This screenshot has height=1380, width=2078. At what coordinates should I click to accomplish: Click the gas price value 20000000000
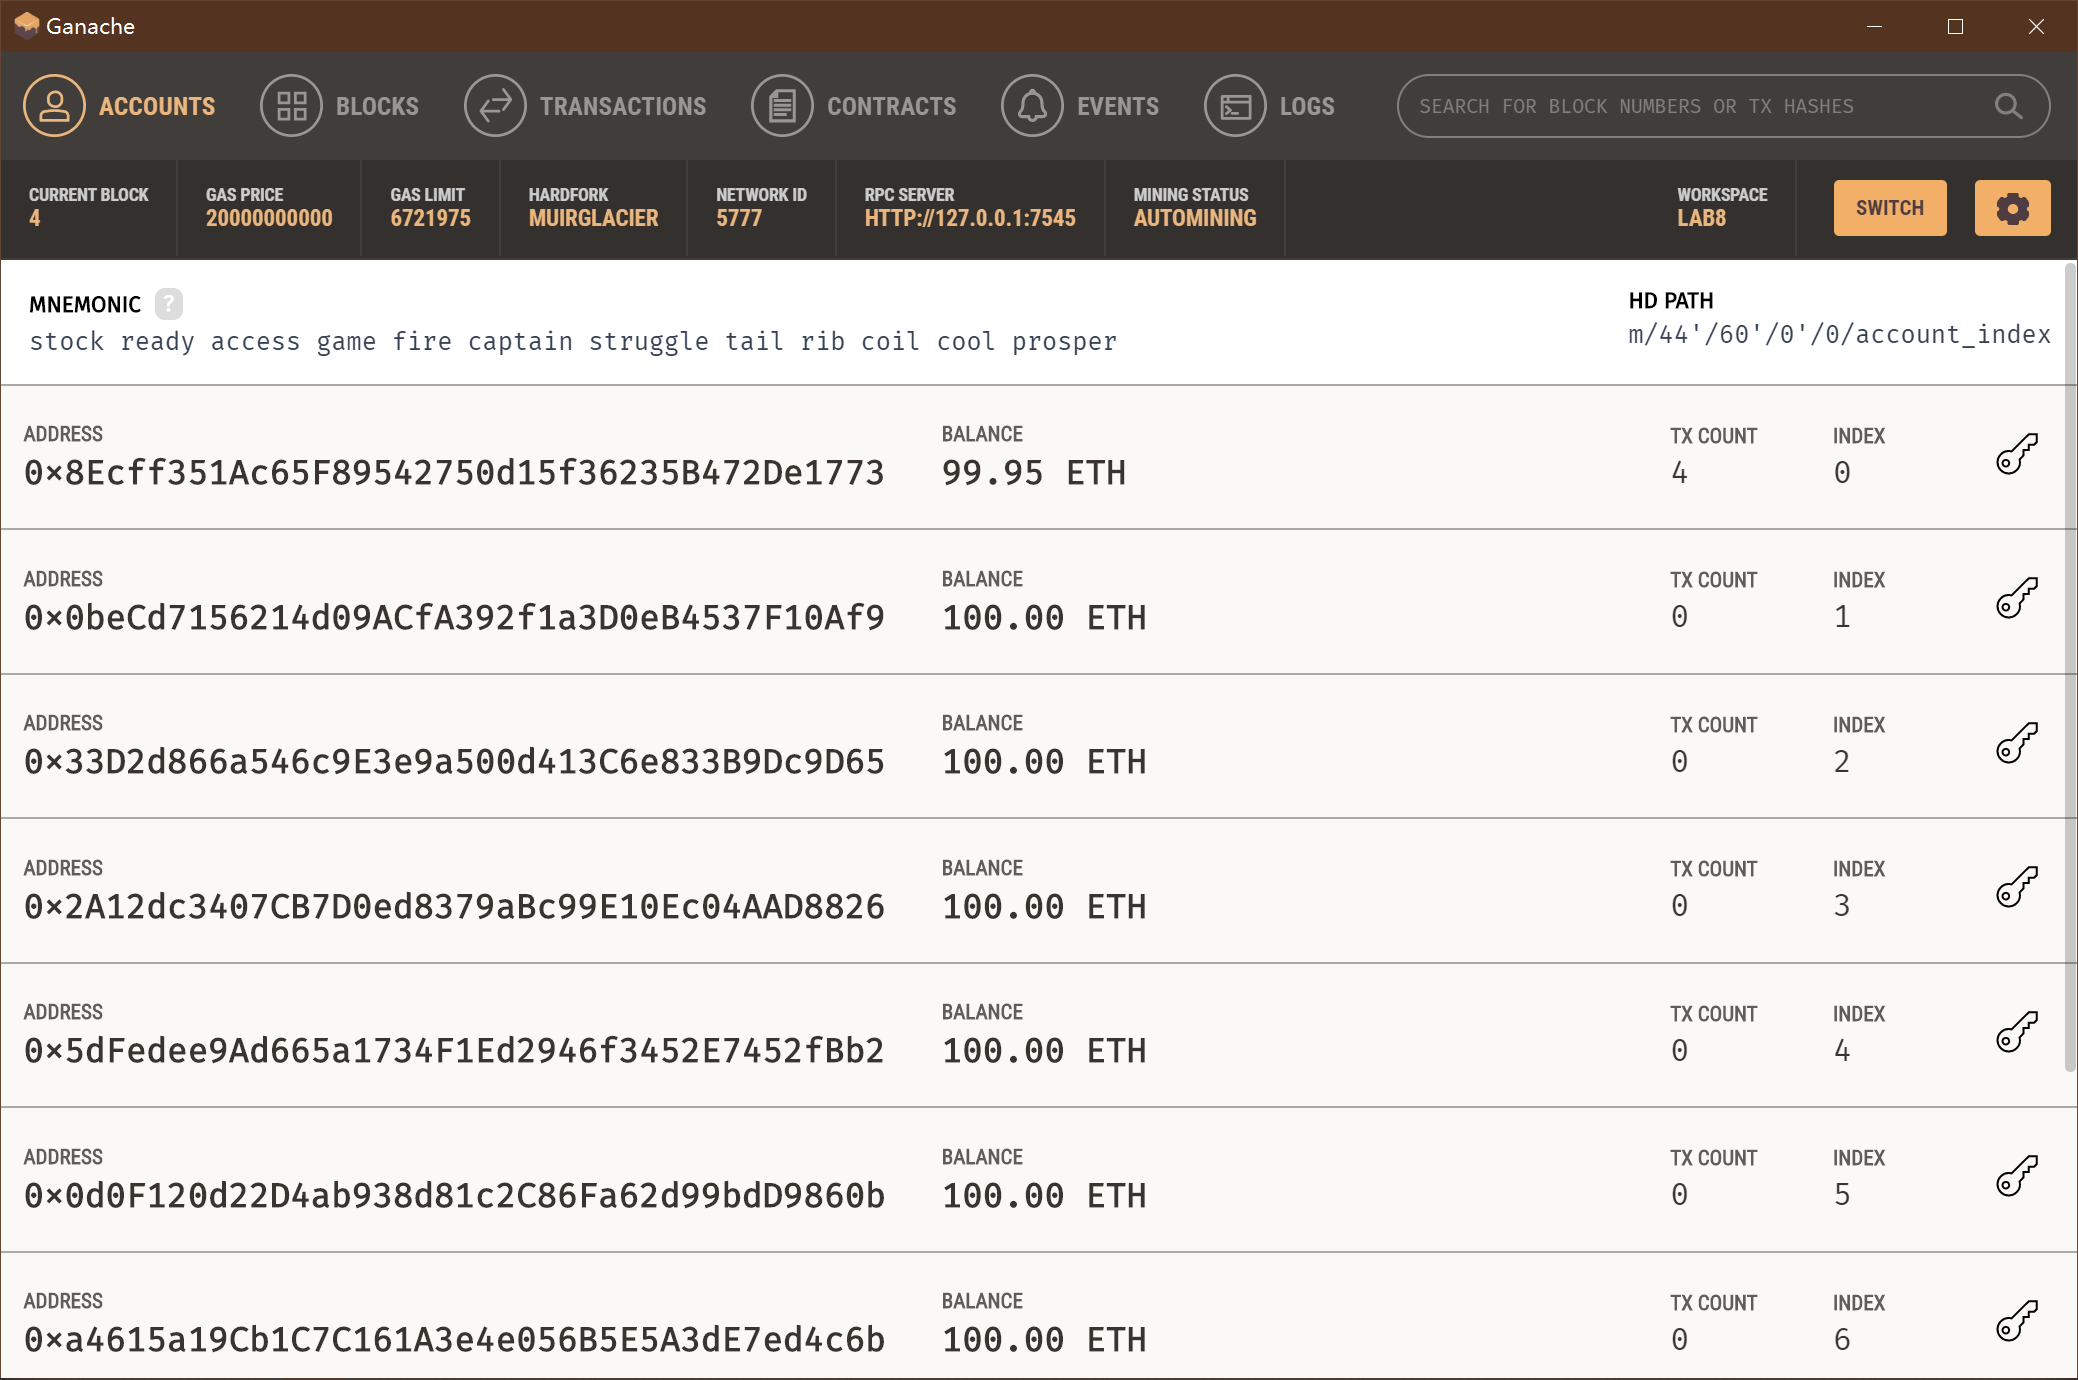pyautogui.click(x=269, y=218)
